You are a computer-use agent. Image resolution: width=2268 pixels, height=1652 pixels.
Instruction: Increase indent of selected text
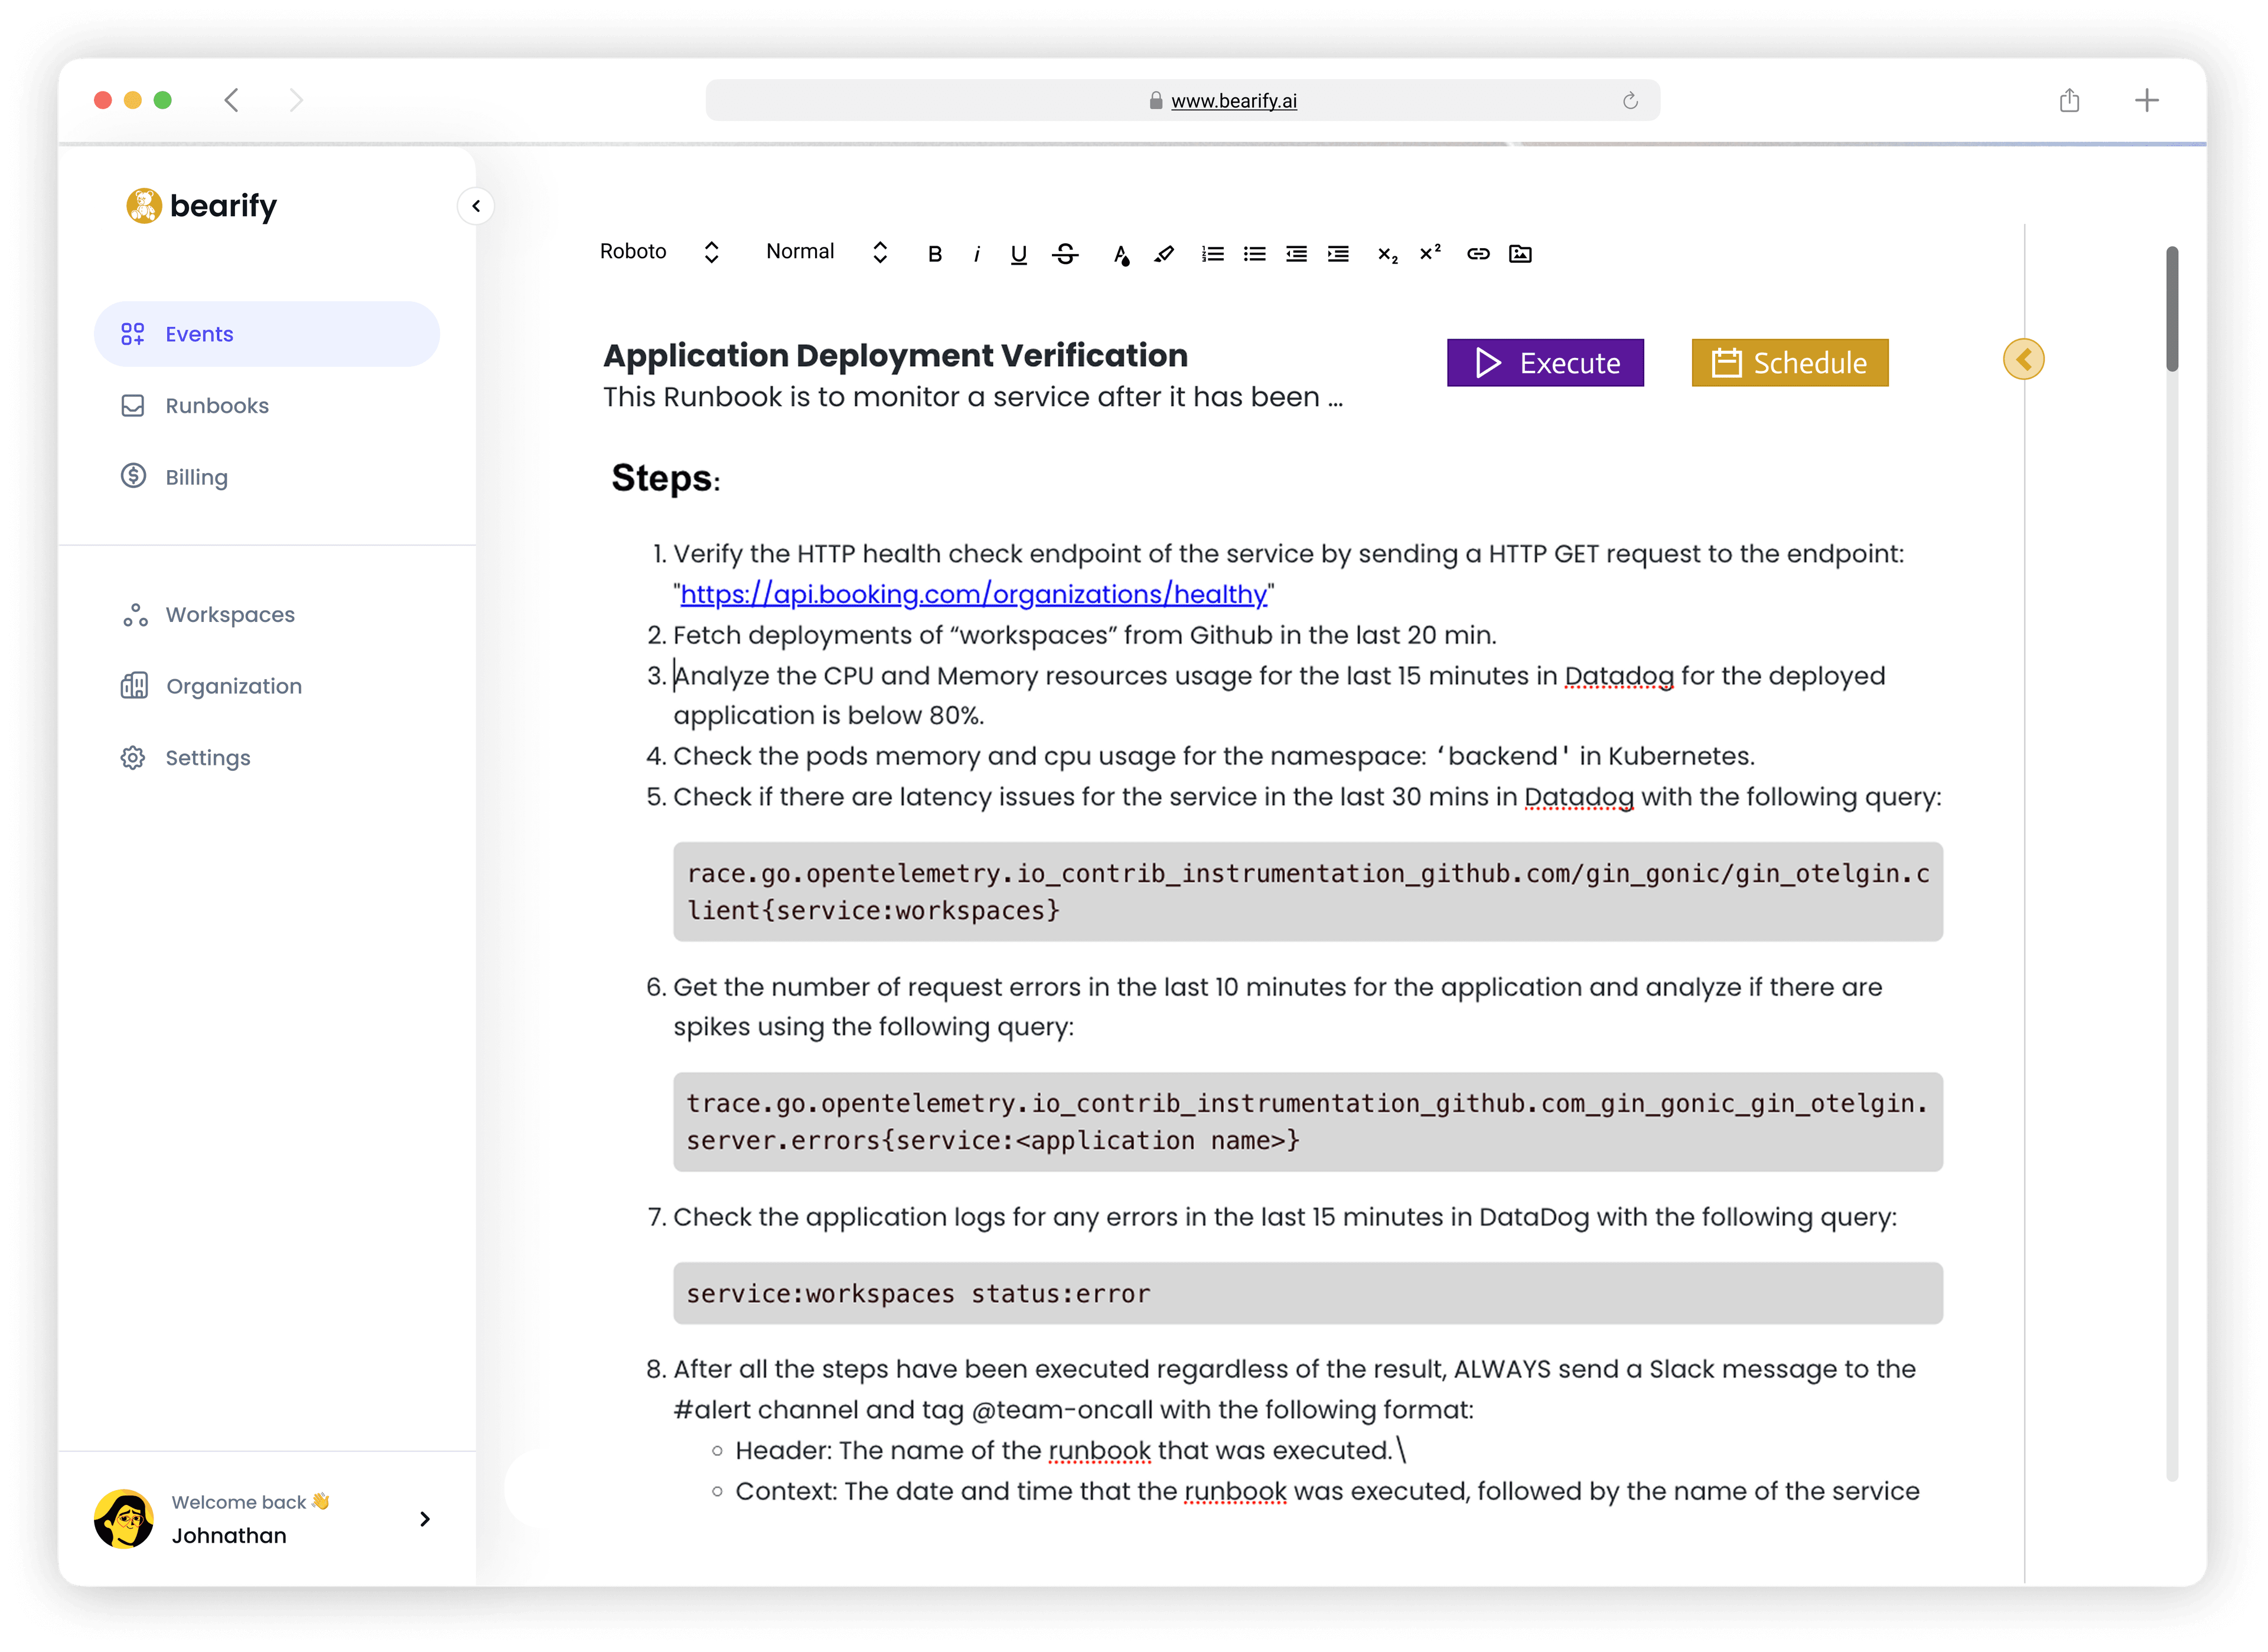coord(1338,254)
